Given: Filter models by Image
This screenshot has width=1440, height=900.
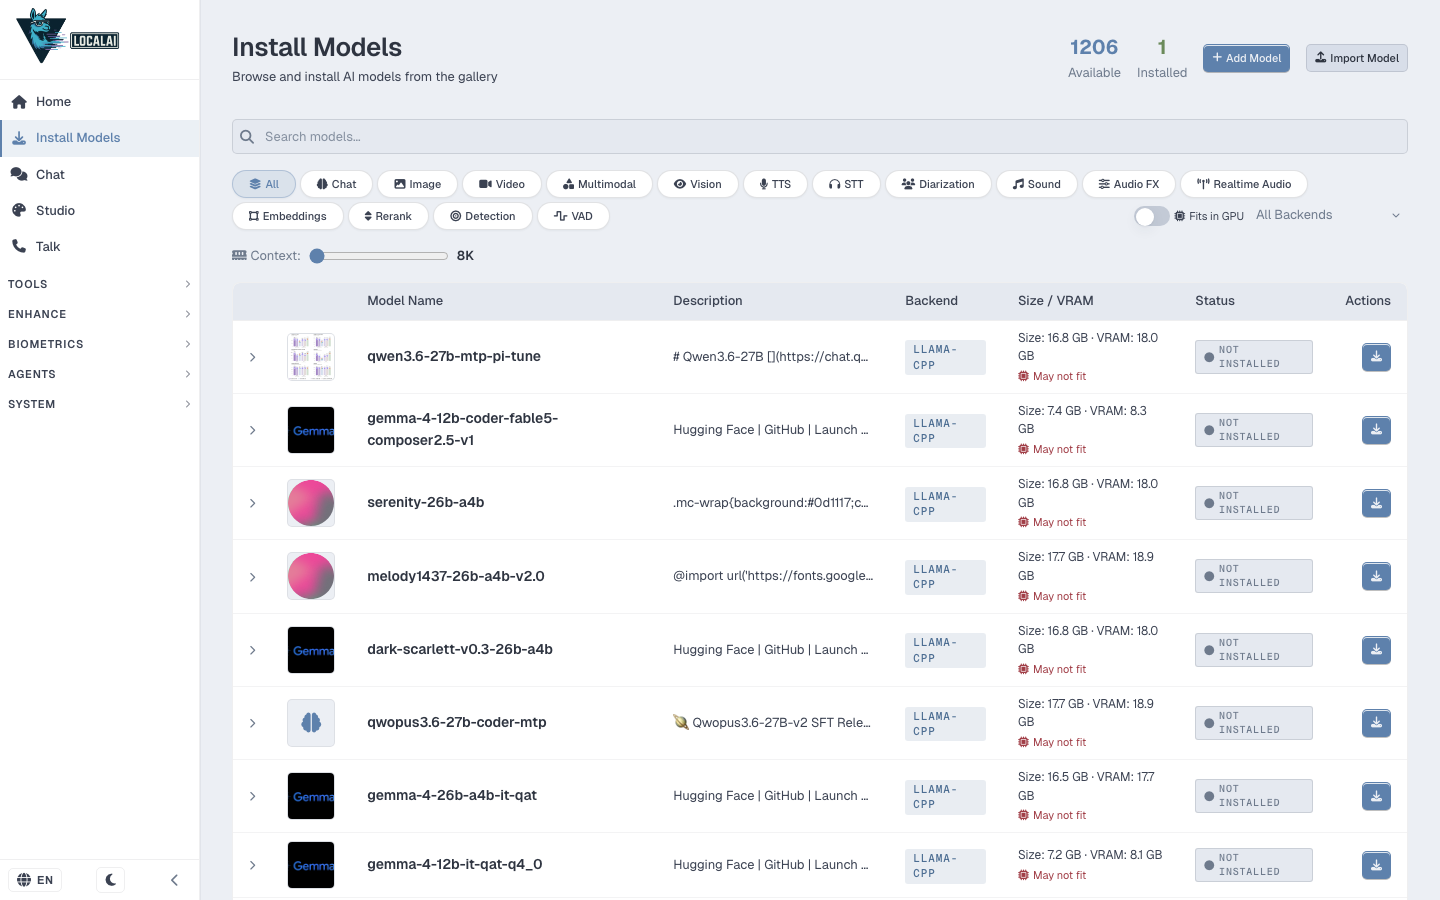Looking at the screenshot, I should pos(417,184).
